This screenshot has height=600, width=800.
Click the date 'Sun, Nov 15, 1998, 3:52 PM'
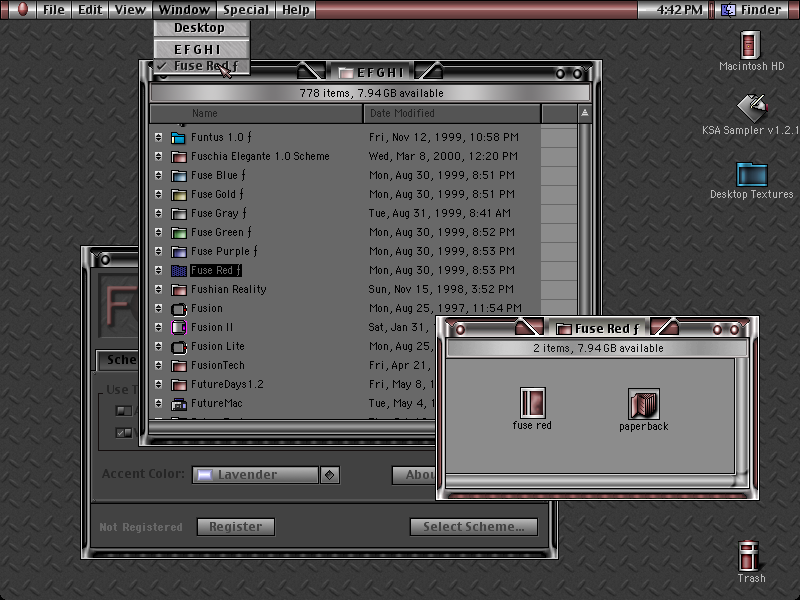[x=441, y=290]
